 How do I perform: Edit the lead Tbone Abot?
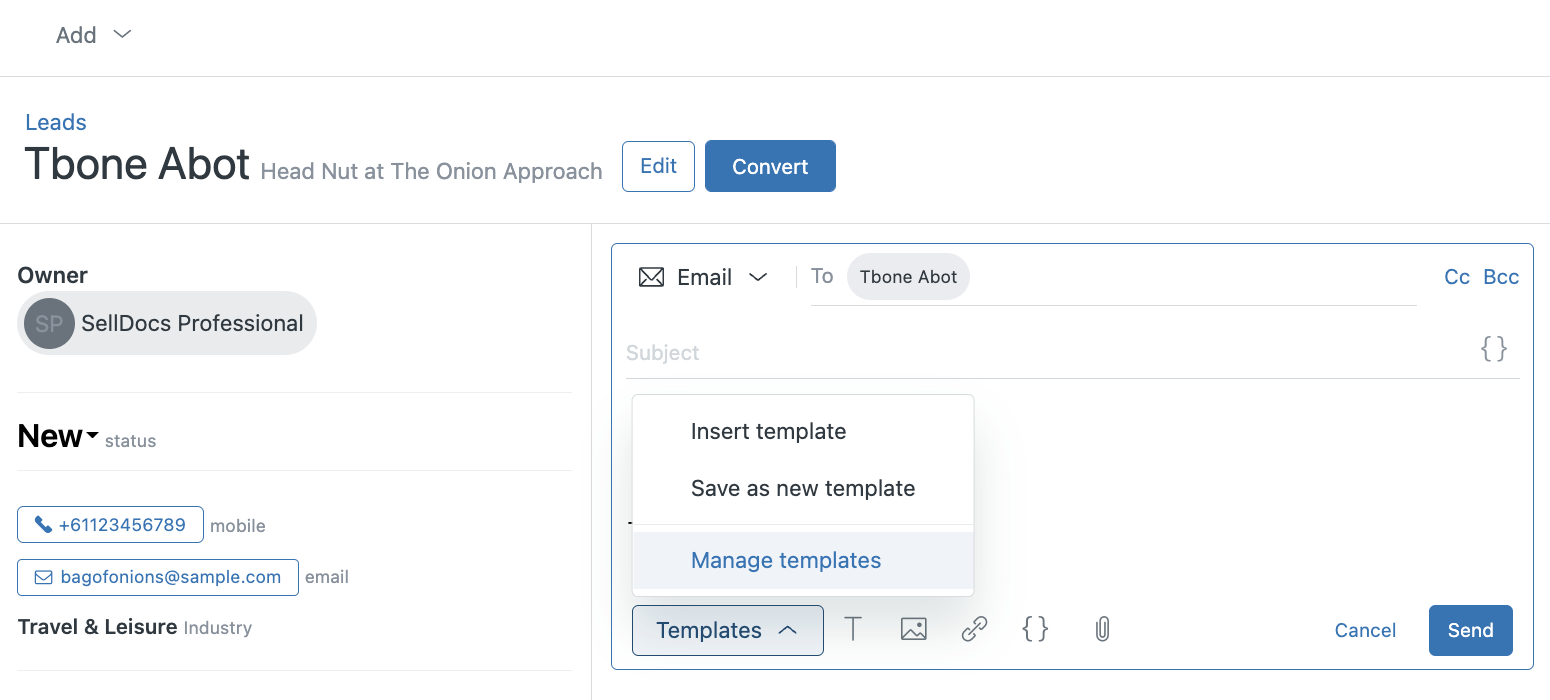coord(658,166)
